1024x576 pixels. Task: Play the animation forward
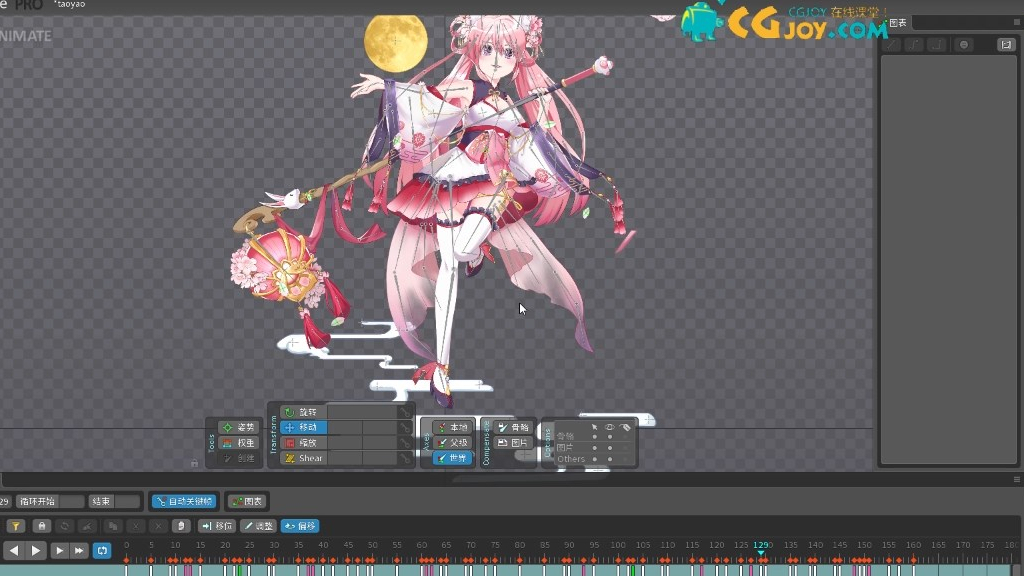coord(36,551)
